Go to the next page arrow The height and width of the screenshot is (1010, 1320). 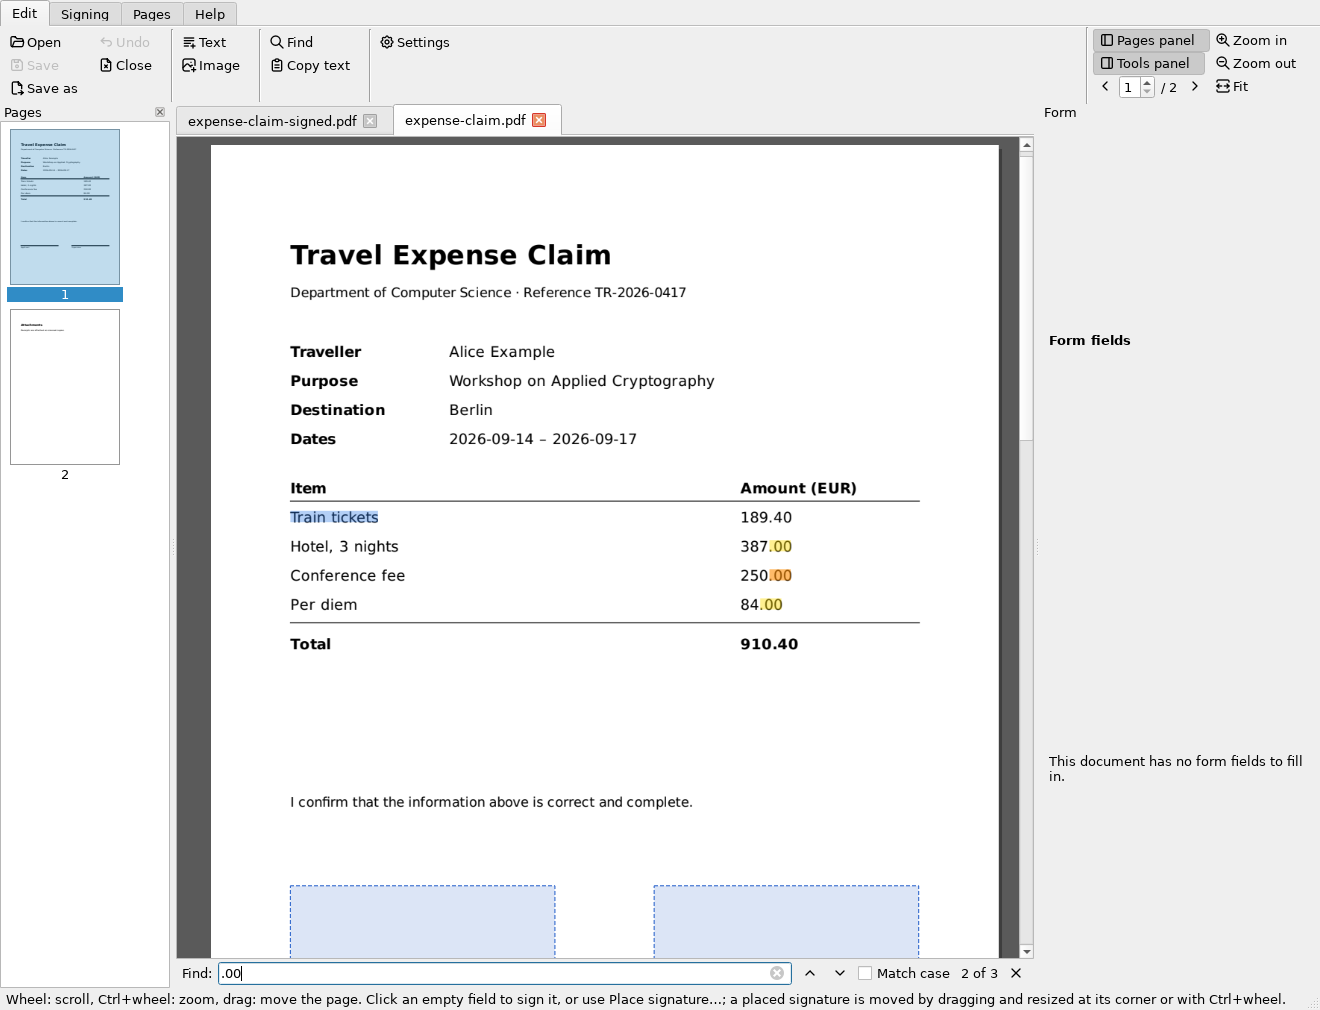tap(1194, 87)
